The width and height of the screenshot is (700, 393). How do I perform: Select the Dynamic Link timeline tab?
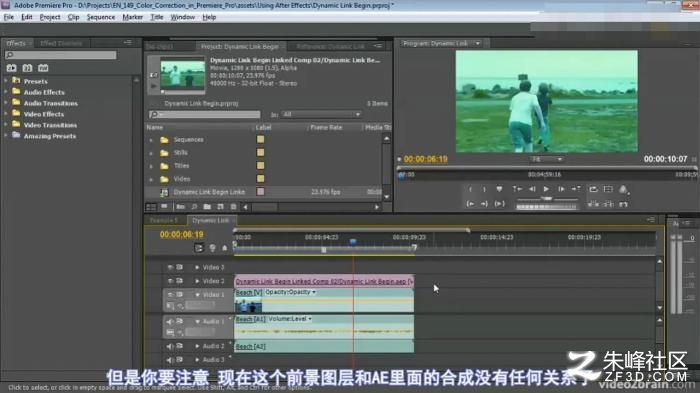click(x=211, y=220)
